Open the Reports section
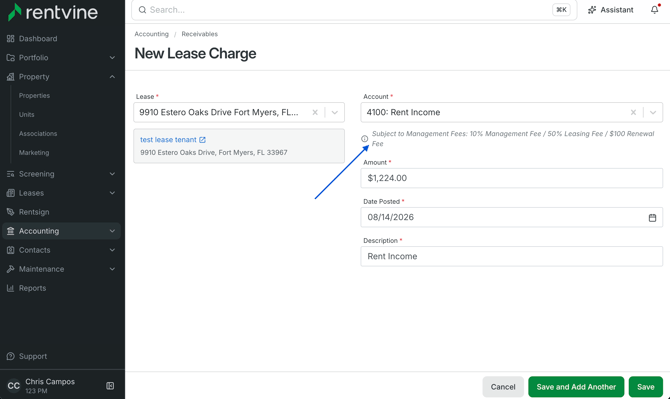This screenshot has width=670, height=399. click(32, 288)
